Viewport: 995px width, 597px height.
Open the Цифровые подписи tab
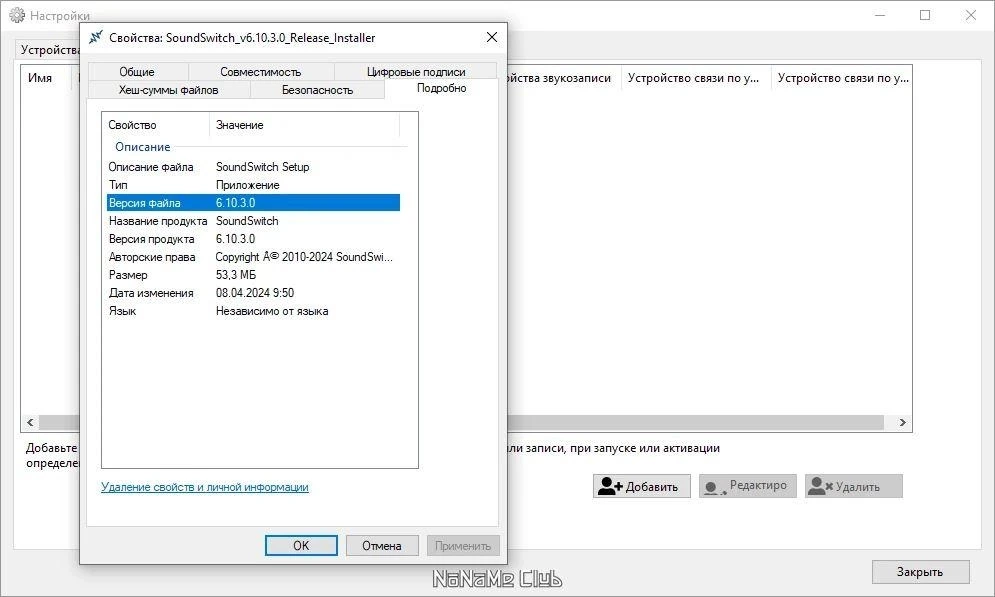point(416,72)
